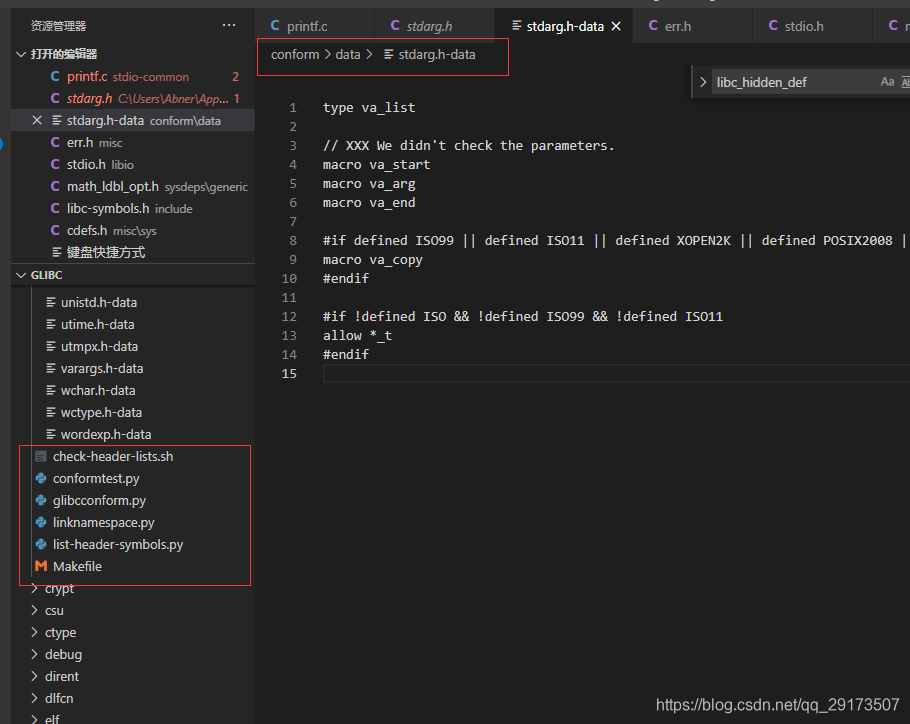Image resolution: width=910 pixels, height=724 pixels.
Task: Click inside the libc_hidden_def search field
Action: [780, 82]
